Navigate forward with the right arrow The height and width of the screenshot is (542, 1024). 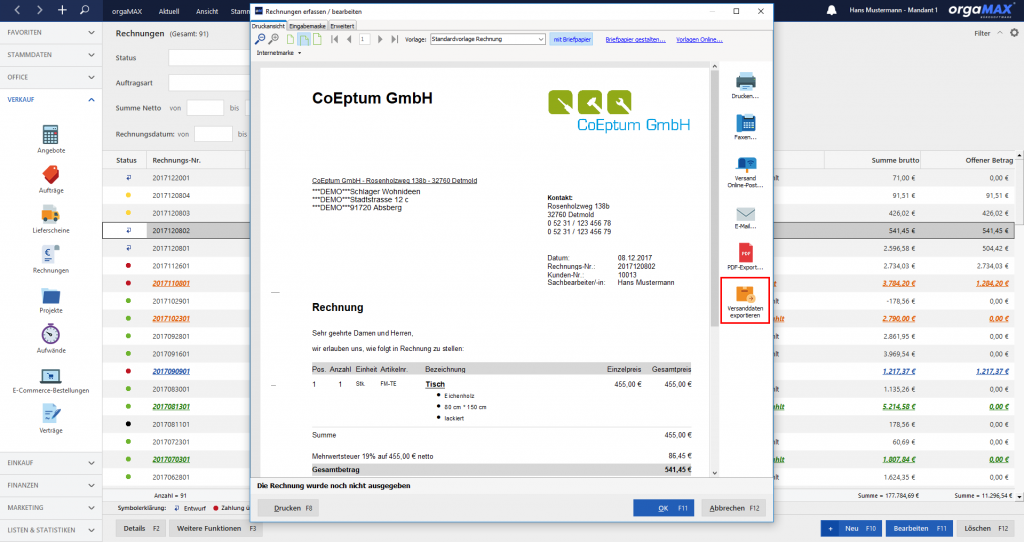pos(39,10)
